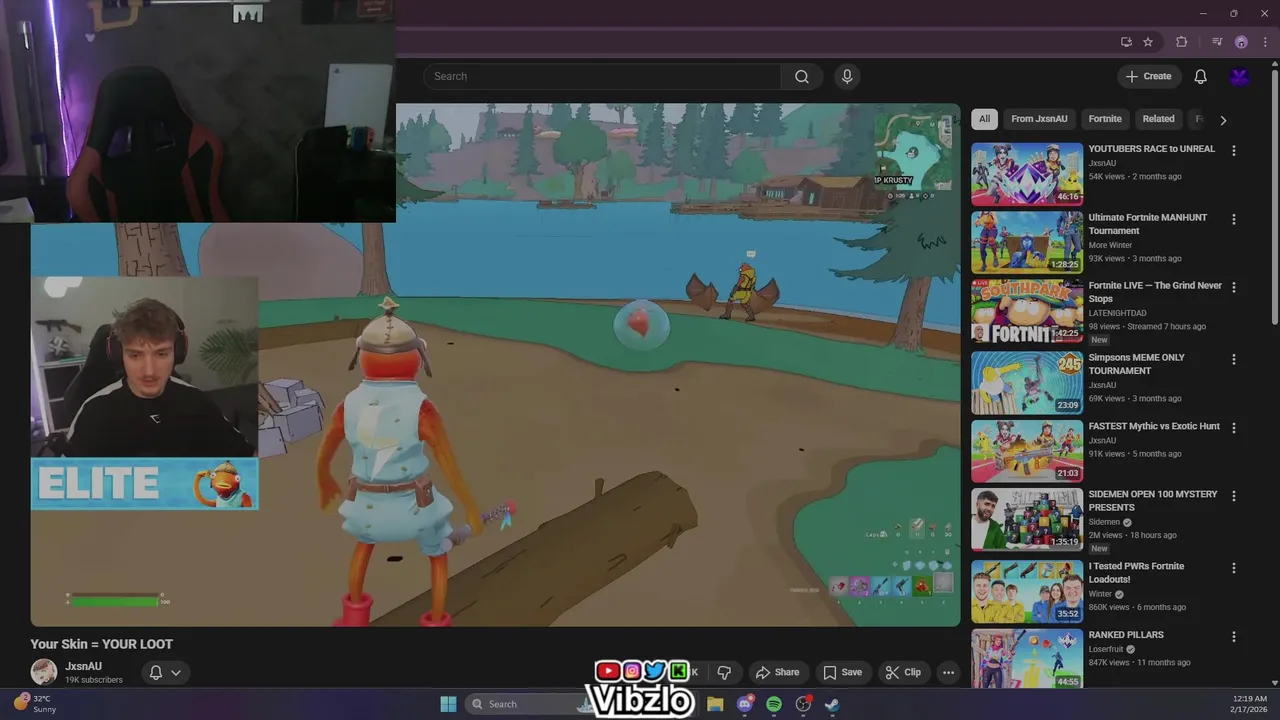
Task: Bookmark this page with the star icon
Action: (x=1148, y=42)
